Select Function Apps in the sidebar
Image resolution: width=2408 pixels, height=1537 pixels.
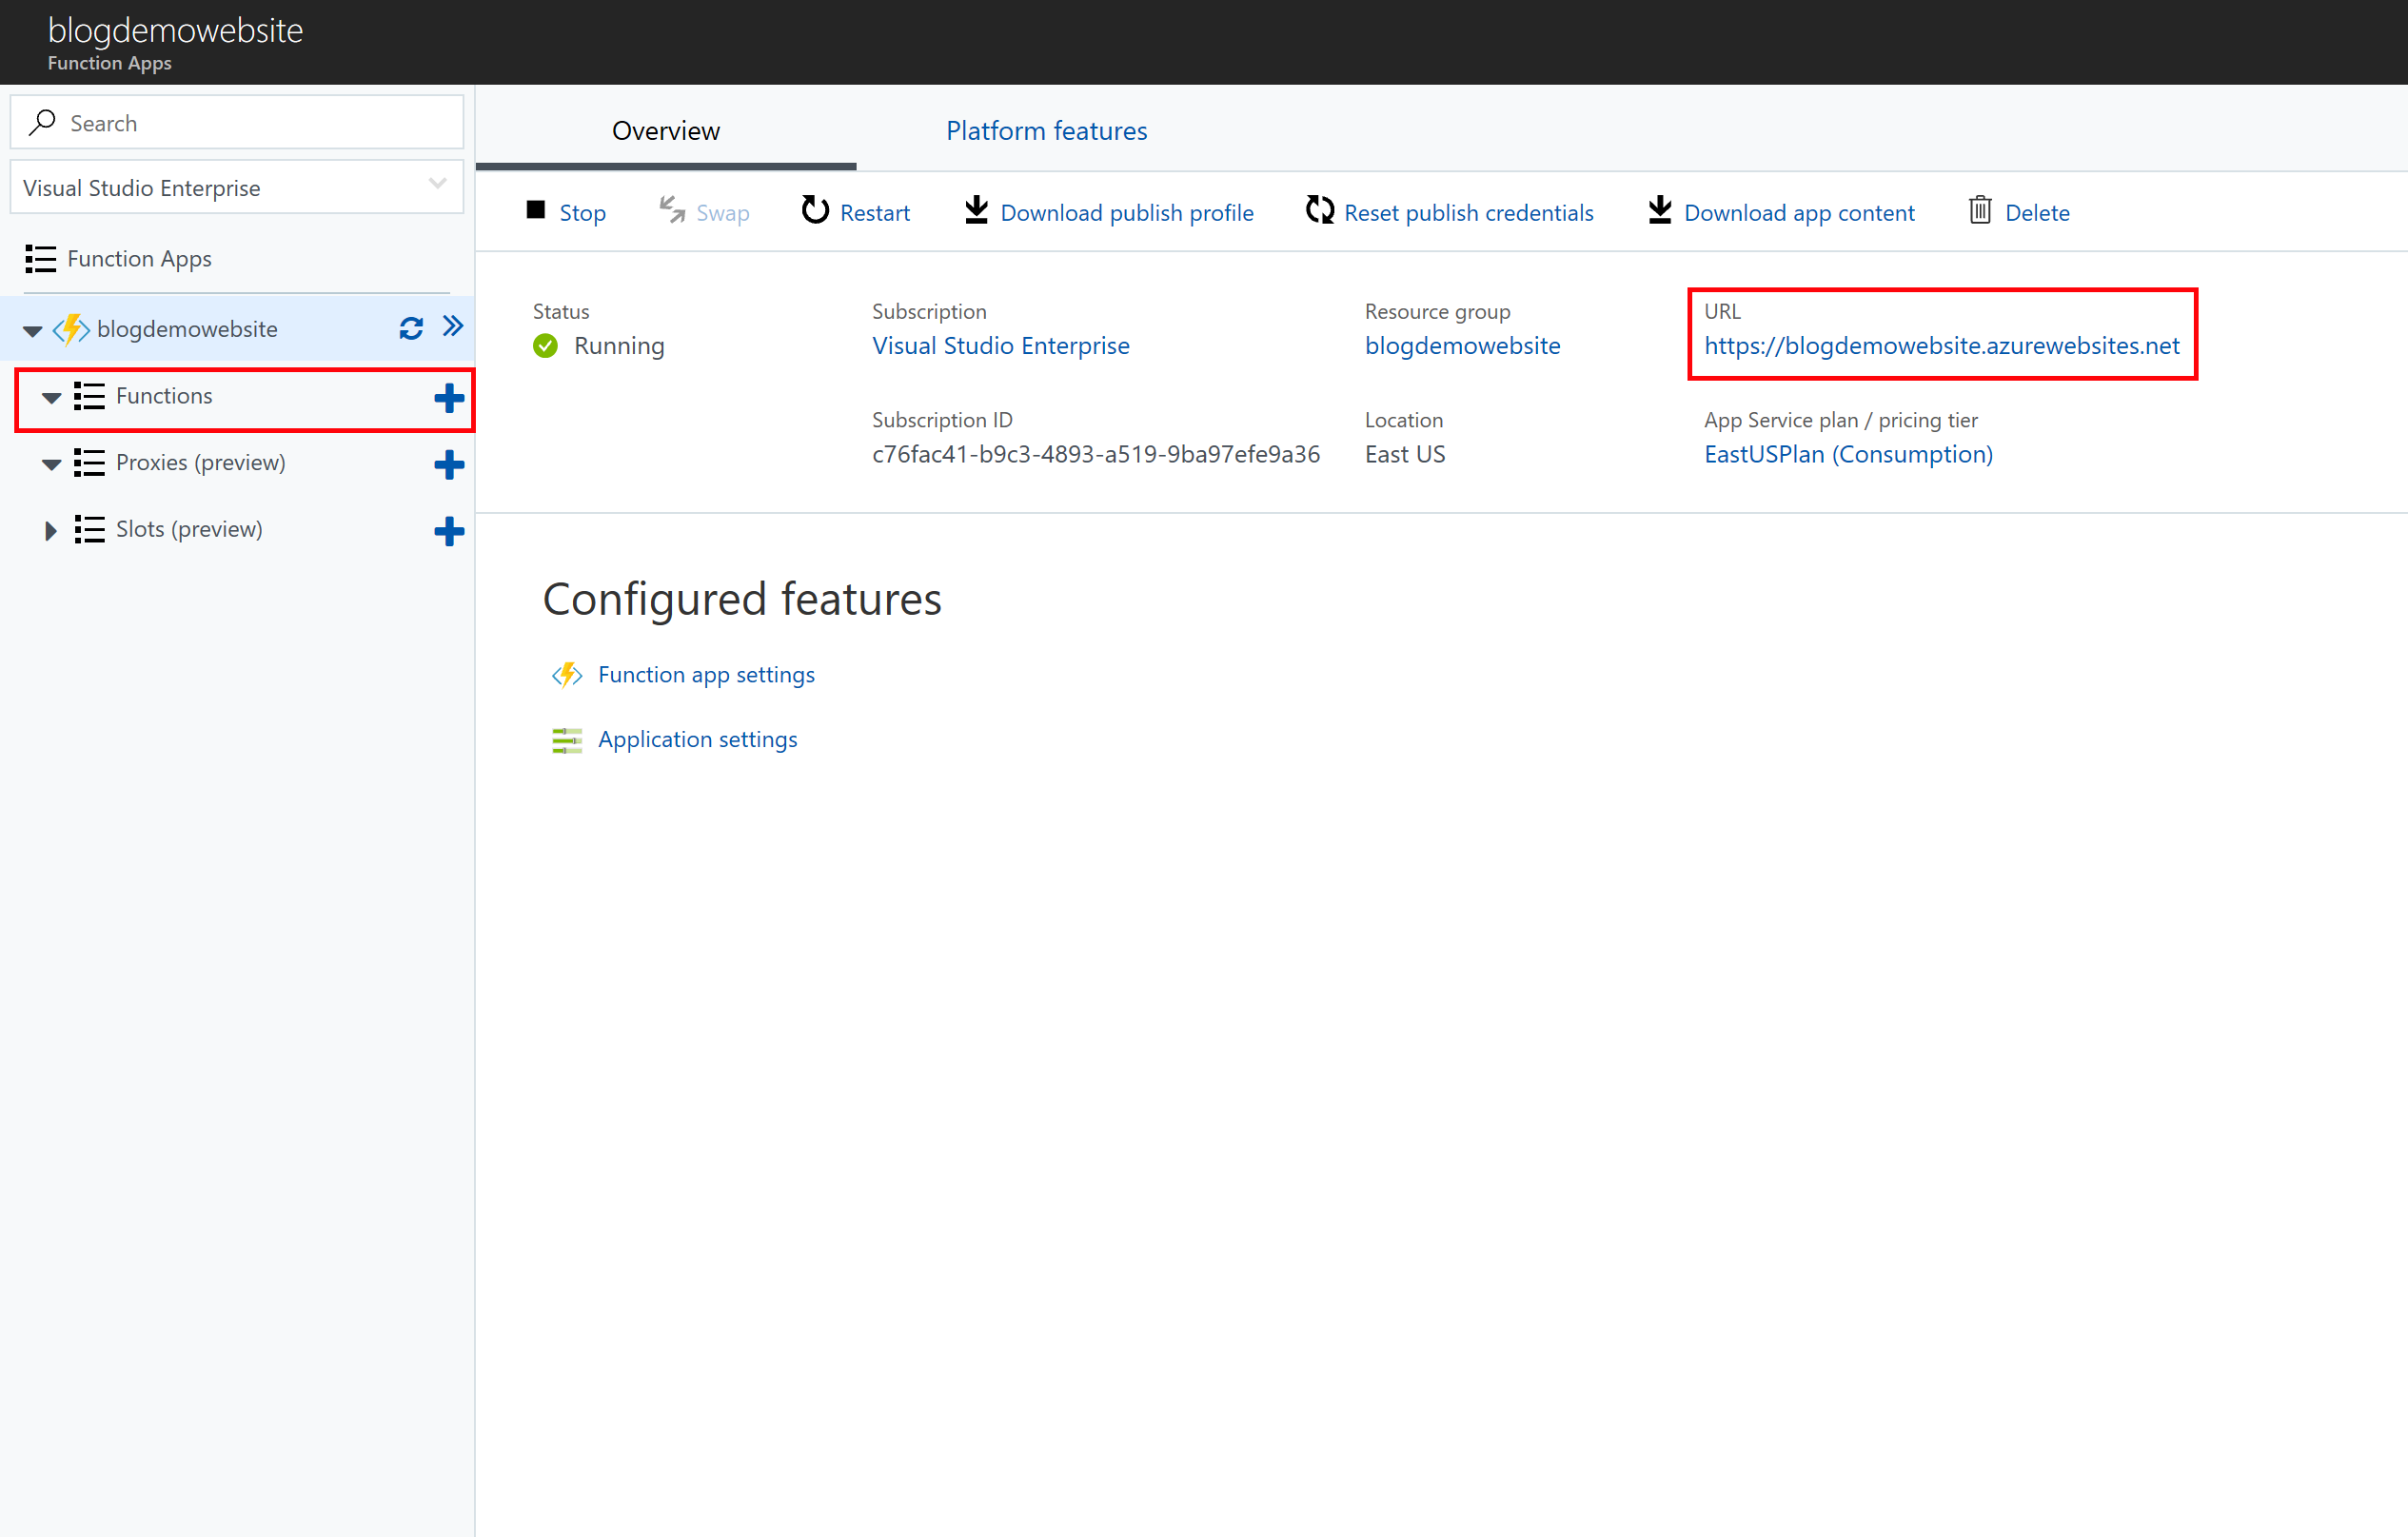point(139,259)
